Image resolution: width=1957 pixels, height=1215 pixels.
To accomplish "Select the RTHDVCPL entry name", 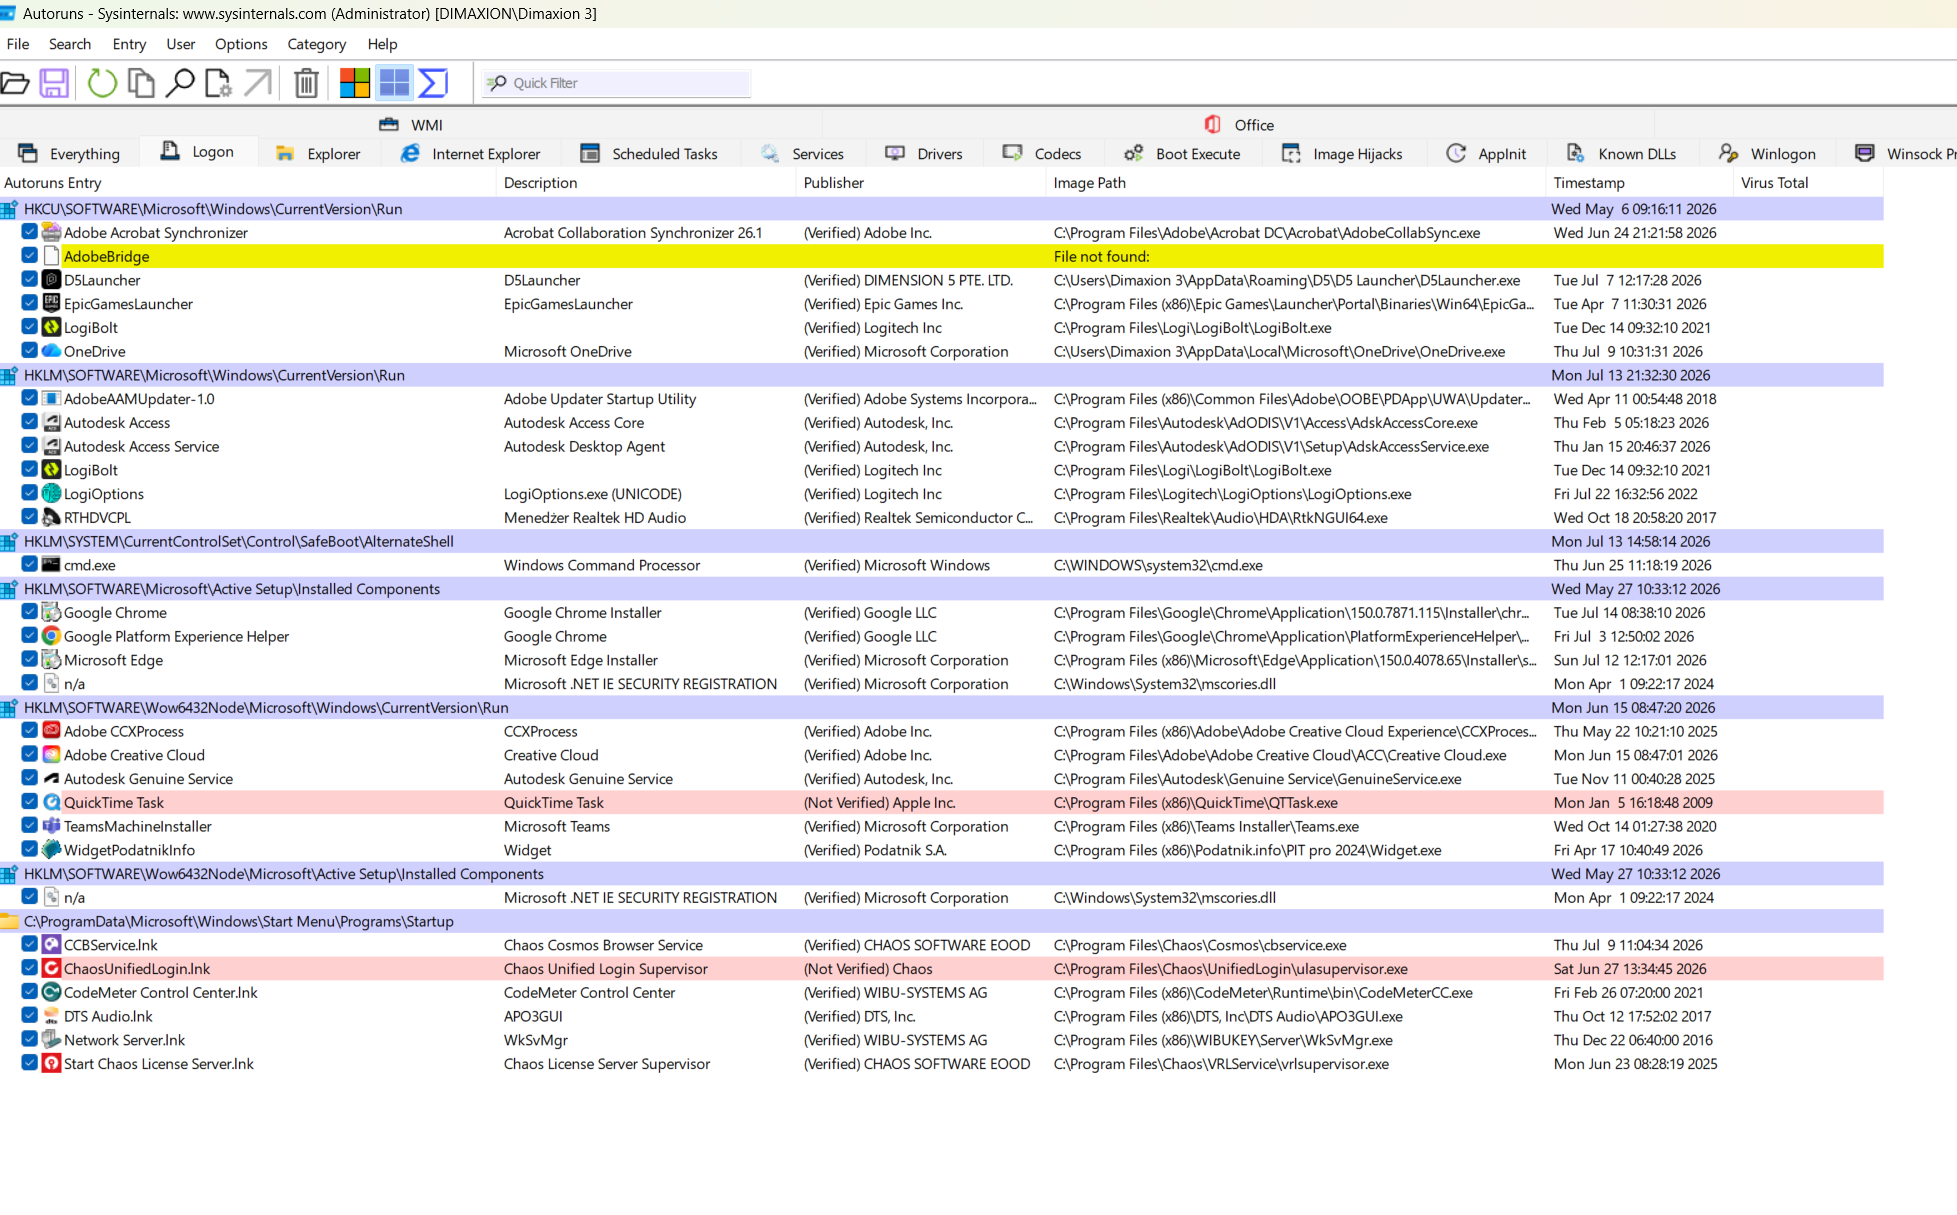I will [x=97, y=518].
